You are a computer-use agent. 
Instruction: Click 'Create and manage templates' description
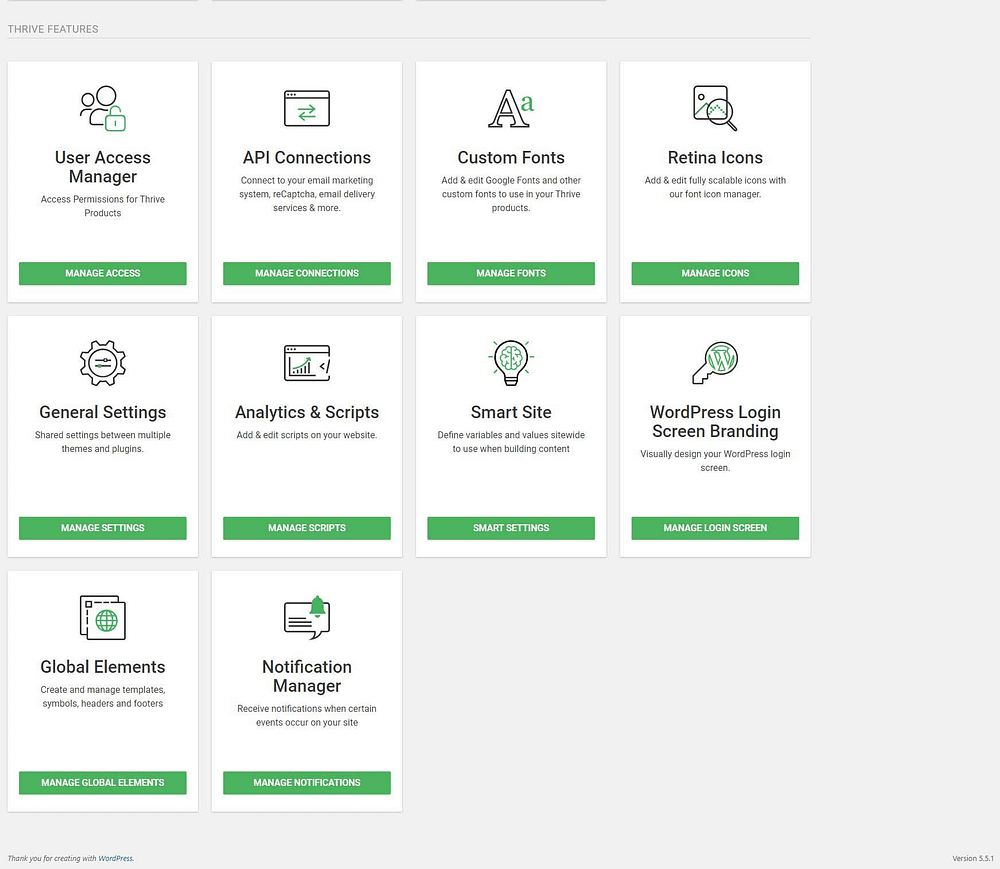(x=103, y=697)
